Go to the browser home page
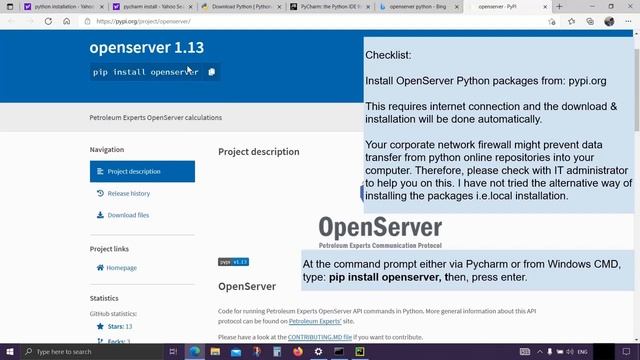The width and height of the screenshot is (640, 360). tap(67, 21)
